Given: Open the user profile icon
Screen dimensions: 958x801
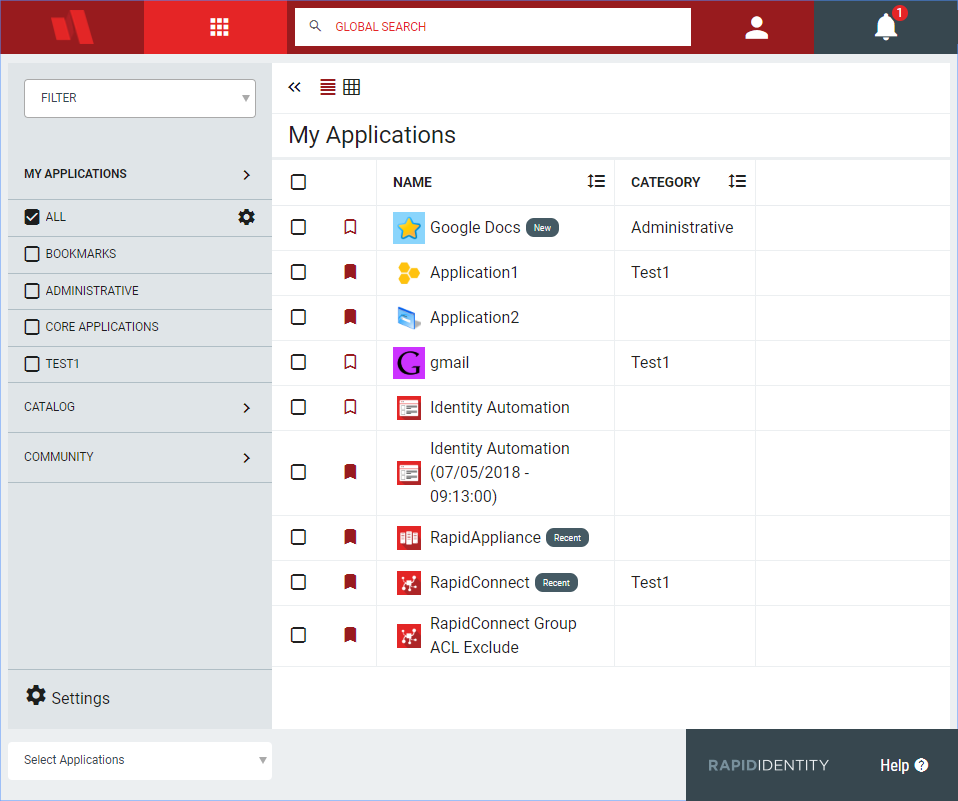Looking at the screenshot, I should [x=756, y=27].
